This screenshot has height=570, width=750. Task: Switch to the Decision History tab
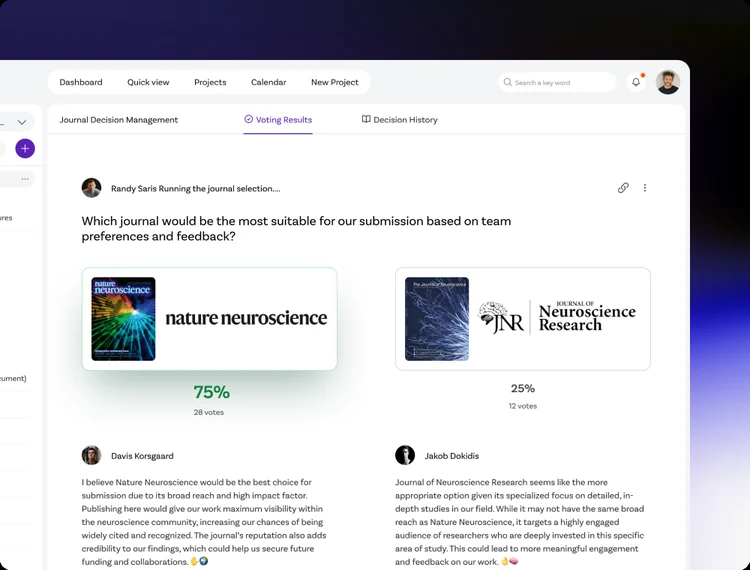pos(399,120)
